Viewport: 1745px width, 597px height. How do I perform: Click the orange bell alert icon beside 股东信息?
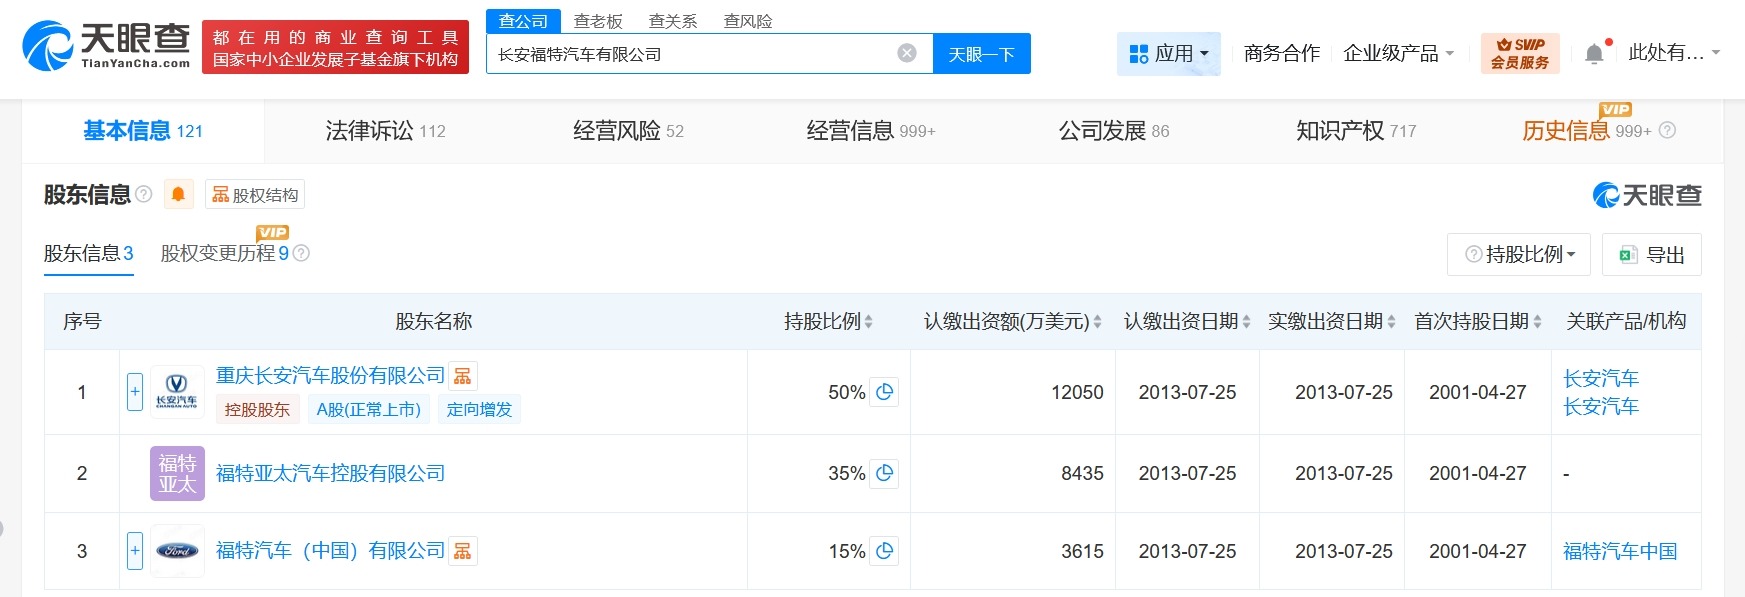(178, 194)
